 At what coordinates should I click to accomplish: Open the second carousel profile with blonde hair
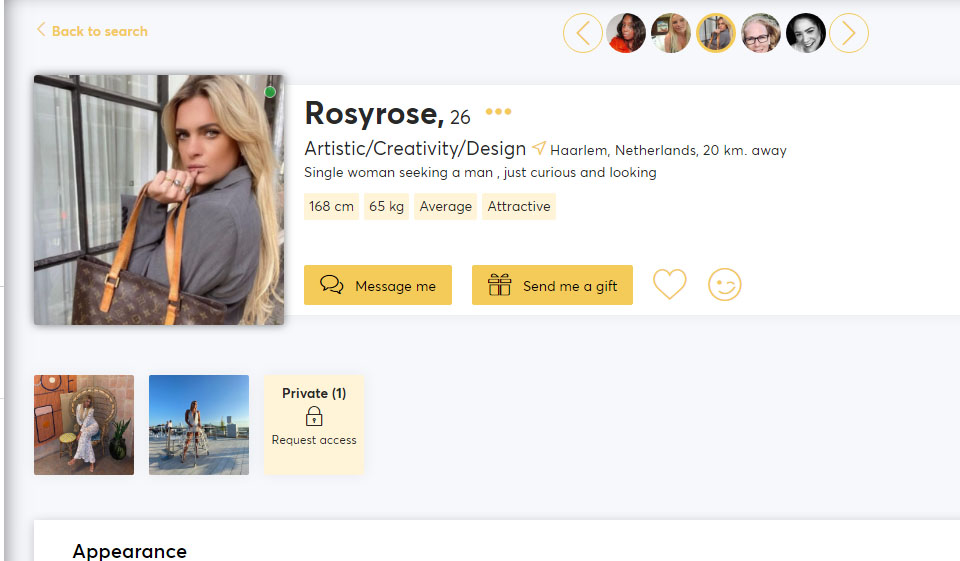(x=671, y=34)
